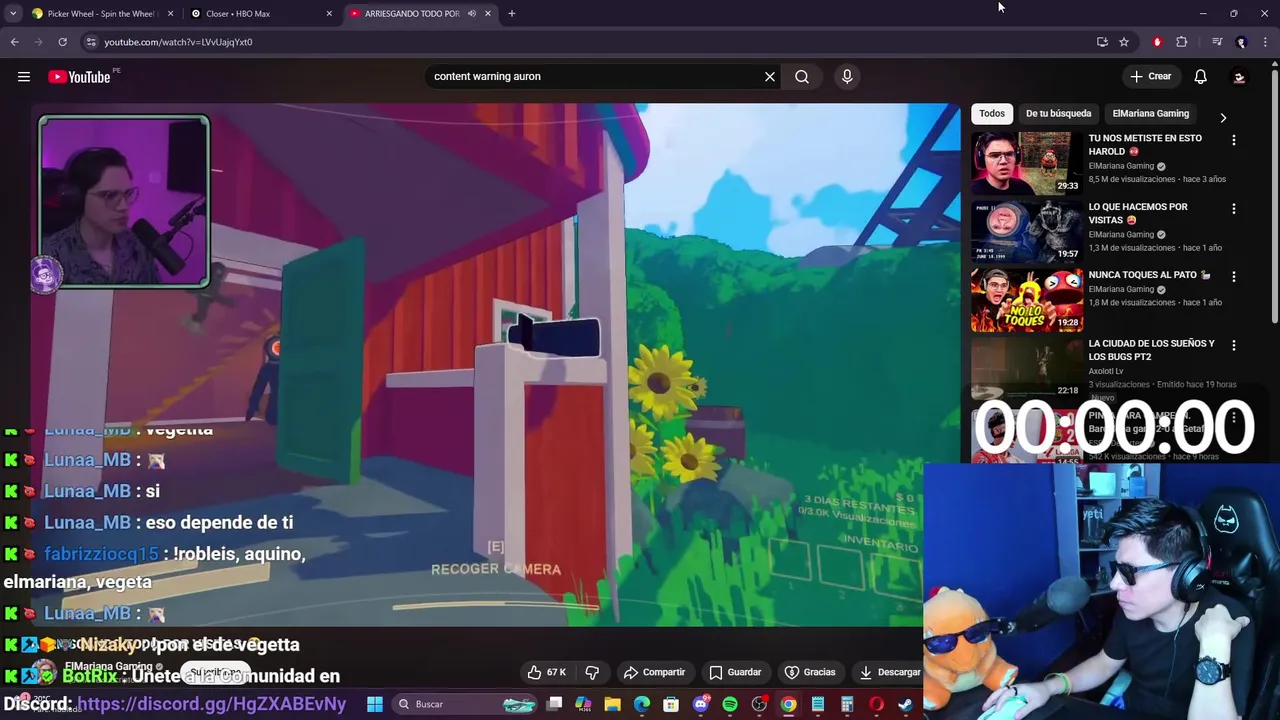Reload the page
This screenshot has height=720, width=1280.
click(x=62, y=42)
